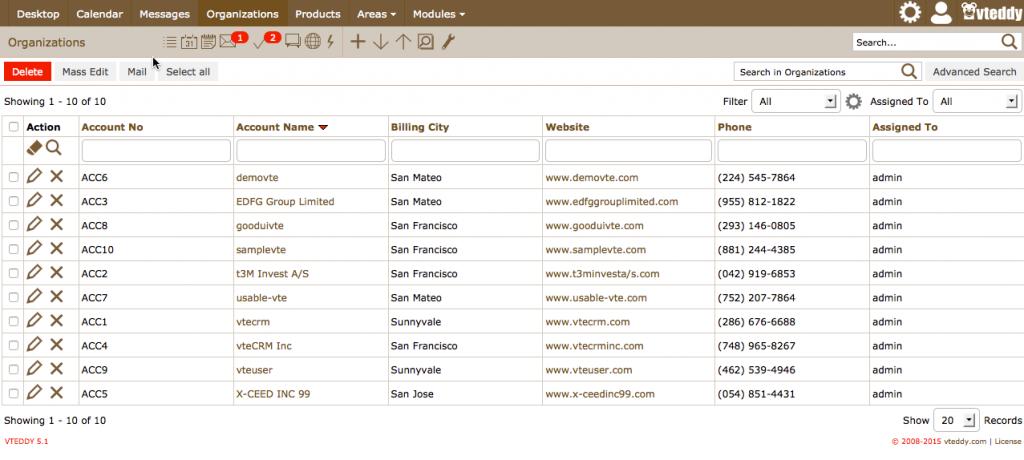Open the Filter dropdown
The height and width of the screenshot is (460, 1024).
(x=795, y=101)
